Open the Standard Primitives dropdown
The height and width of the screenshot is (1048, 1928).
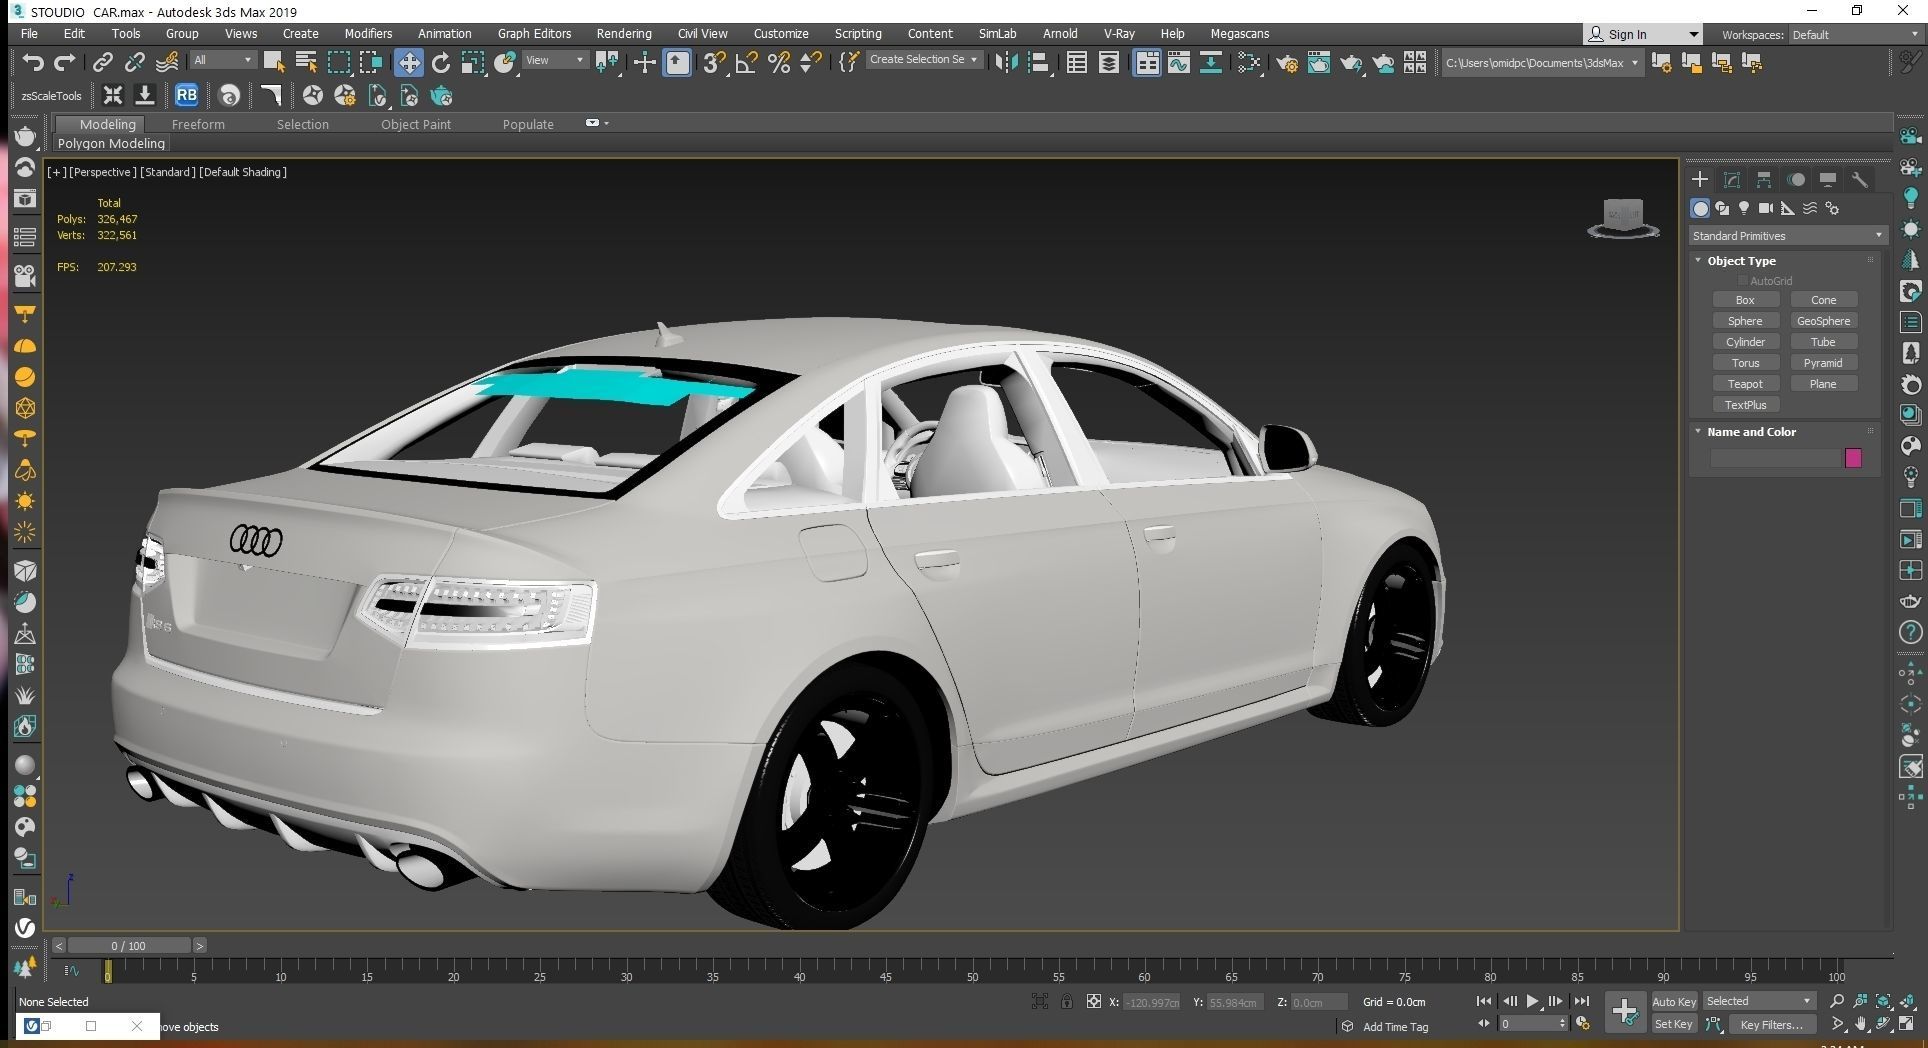point(1787,236)
